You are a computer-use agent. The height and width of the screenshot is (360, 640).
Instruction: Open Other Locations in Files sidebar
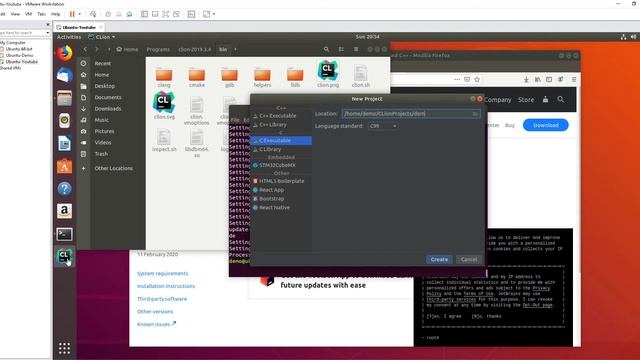point(113,168)
